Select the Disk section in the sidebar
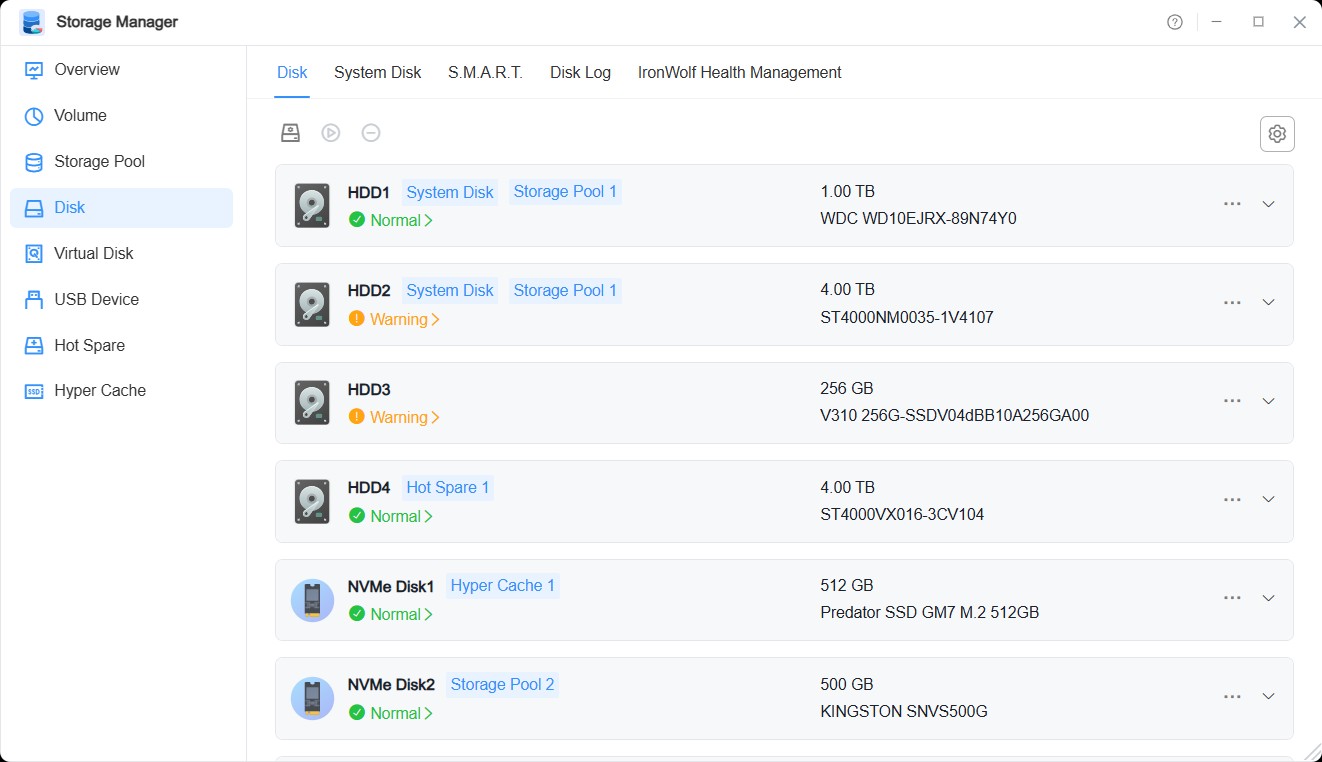This screenshot has height=762, width=1322. point(70,207)
